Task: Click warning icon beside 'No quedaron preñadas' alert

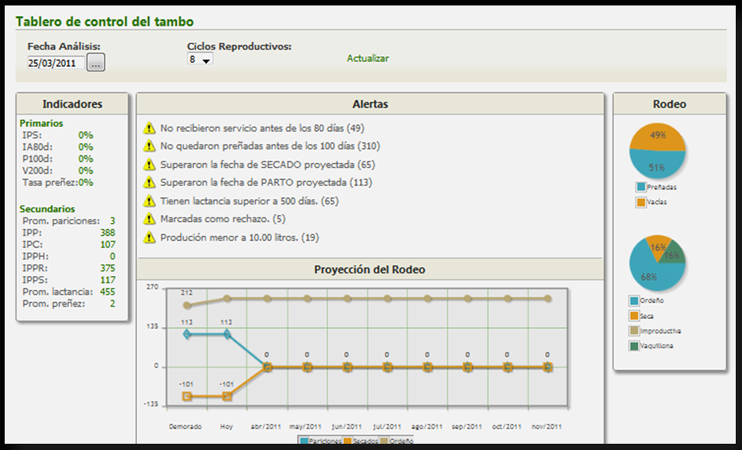Action: point(149,146)
